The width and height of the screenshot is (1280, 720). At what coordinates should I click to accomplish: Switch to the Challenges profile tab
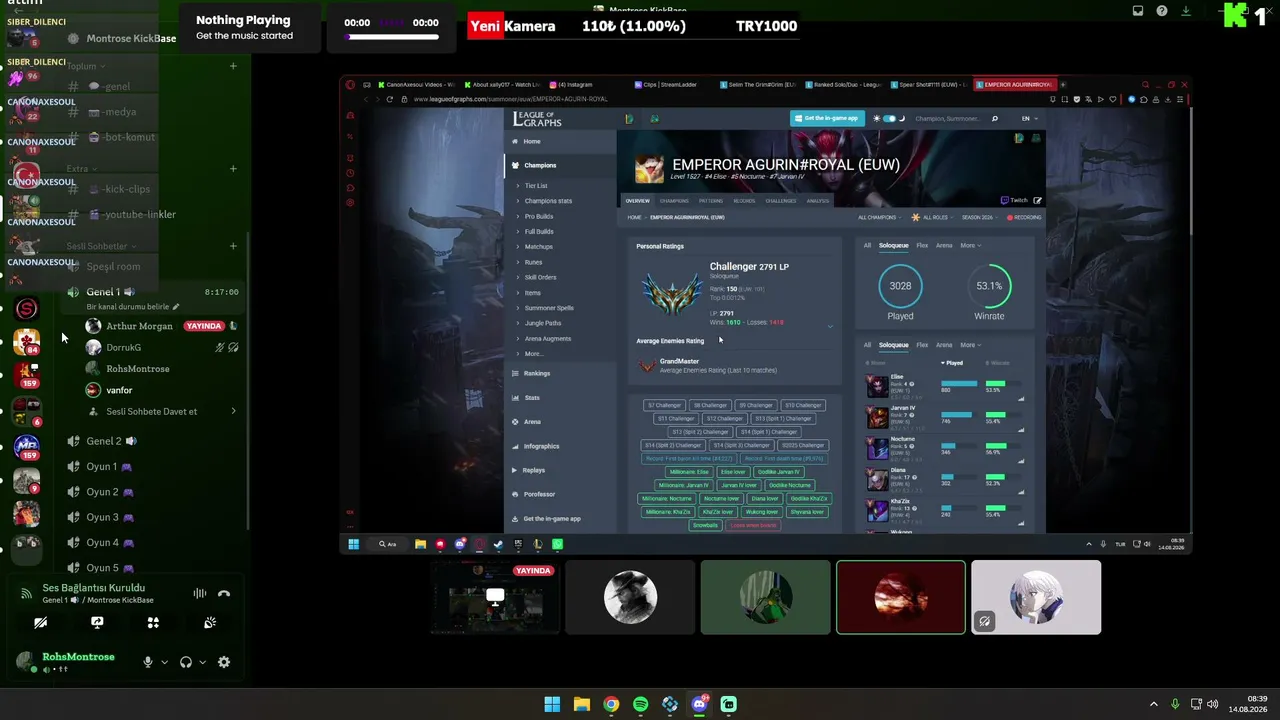pyautogui.click(x=781, y=201)
